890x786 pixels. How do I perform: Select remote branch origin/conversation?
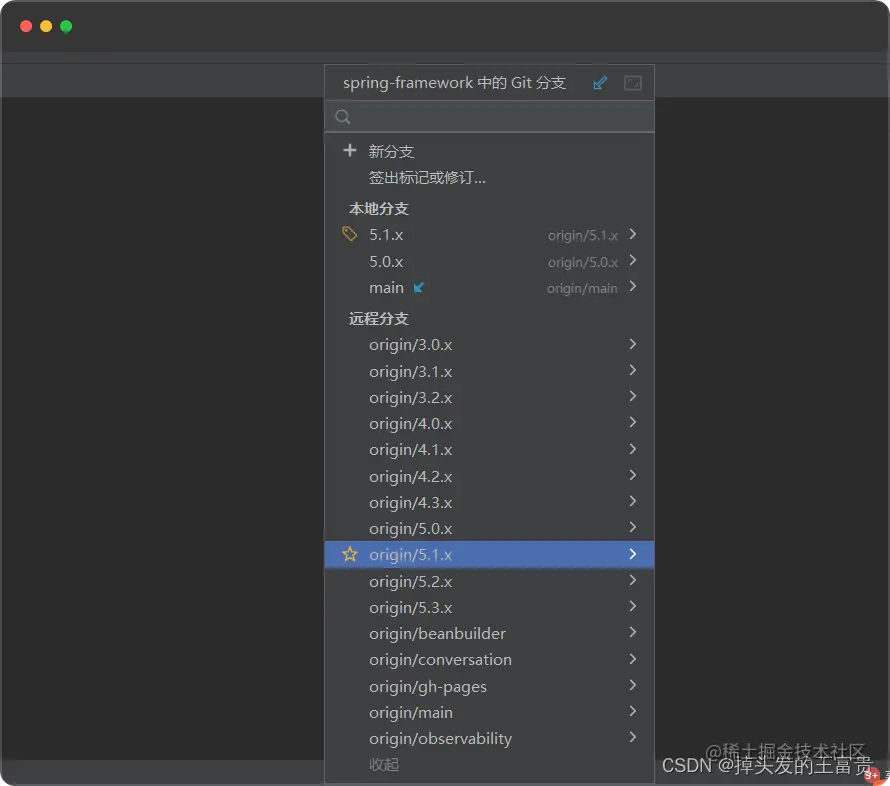tap(440, 660)
